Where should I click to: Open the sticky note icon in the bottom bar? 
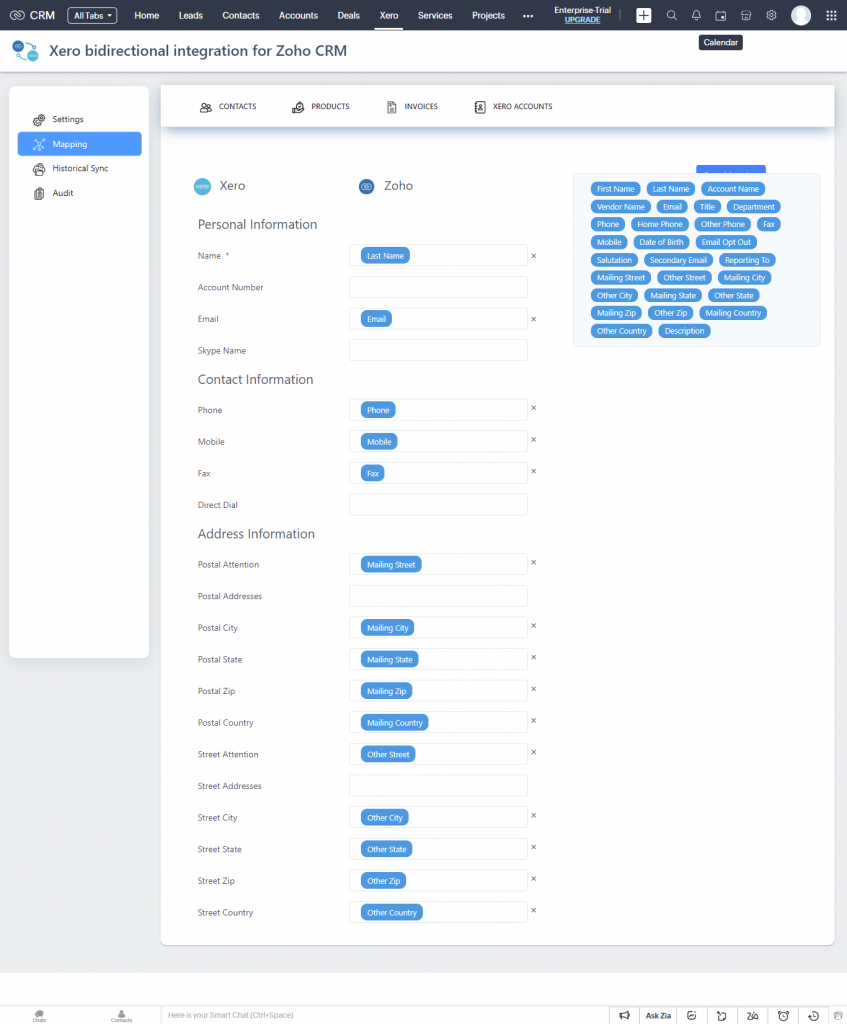722,1016
